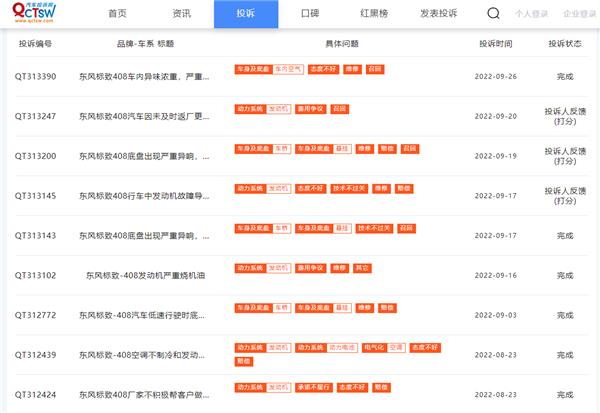The image size is (600, 413).
Task: Click 投诉人反馈(打分) status in row QT313247
Action: coord(565,116)
